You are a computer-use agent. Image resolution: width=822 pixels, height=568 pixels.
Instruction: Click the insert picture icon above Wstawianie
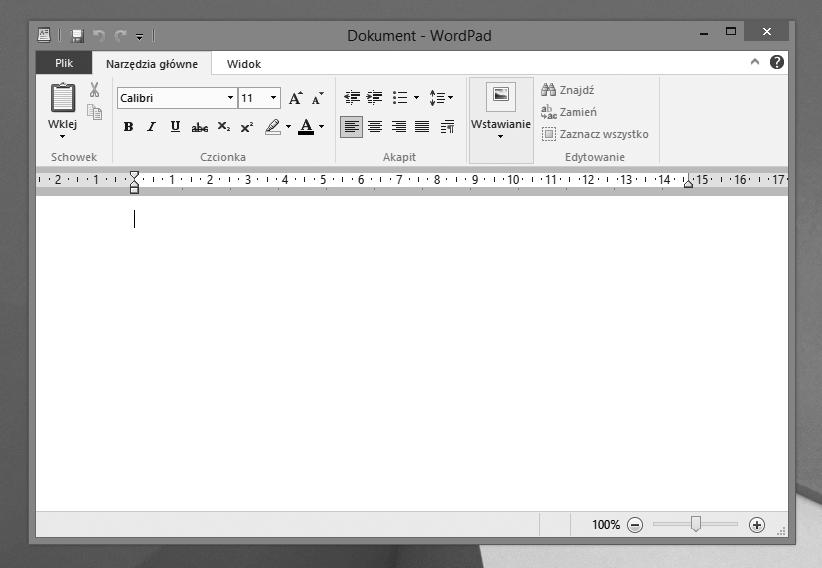[x=501, y=96]
